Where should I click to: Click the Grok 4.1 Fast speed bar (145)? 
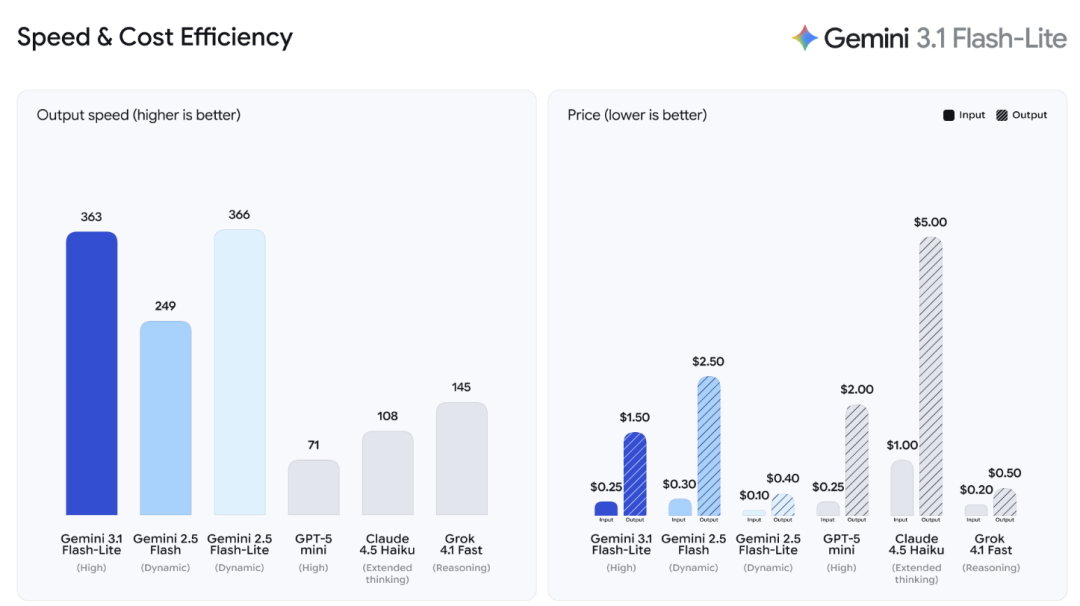461,459
